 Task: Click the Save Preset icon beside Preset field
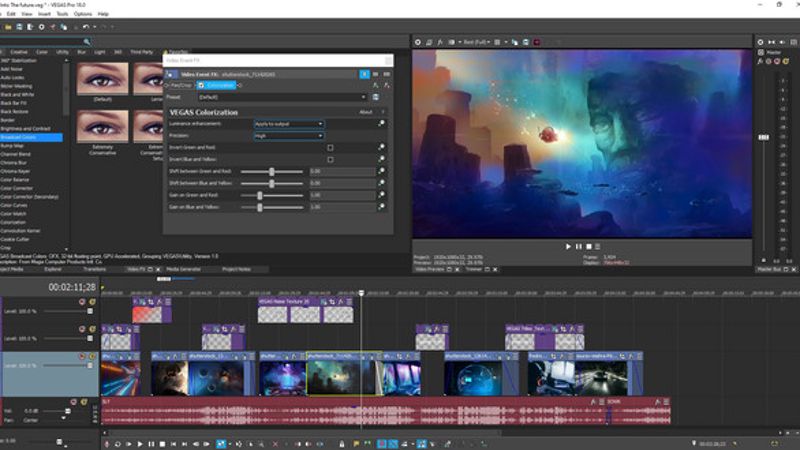click(376, 97)
